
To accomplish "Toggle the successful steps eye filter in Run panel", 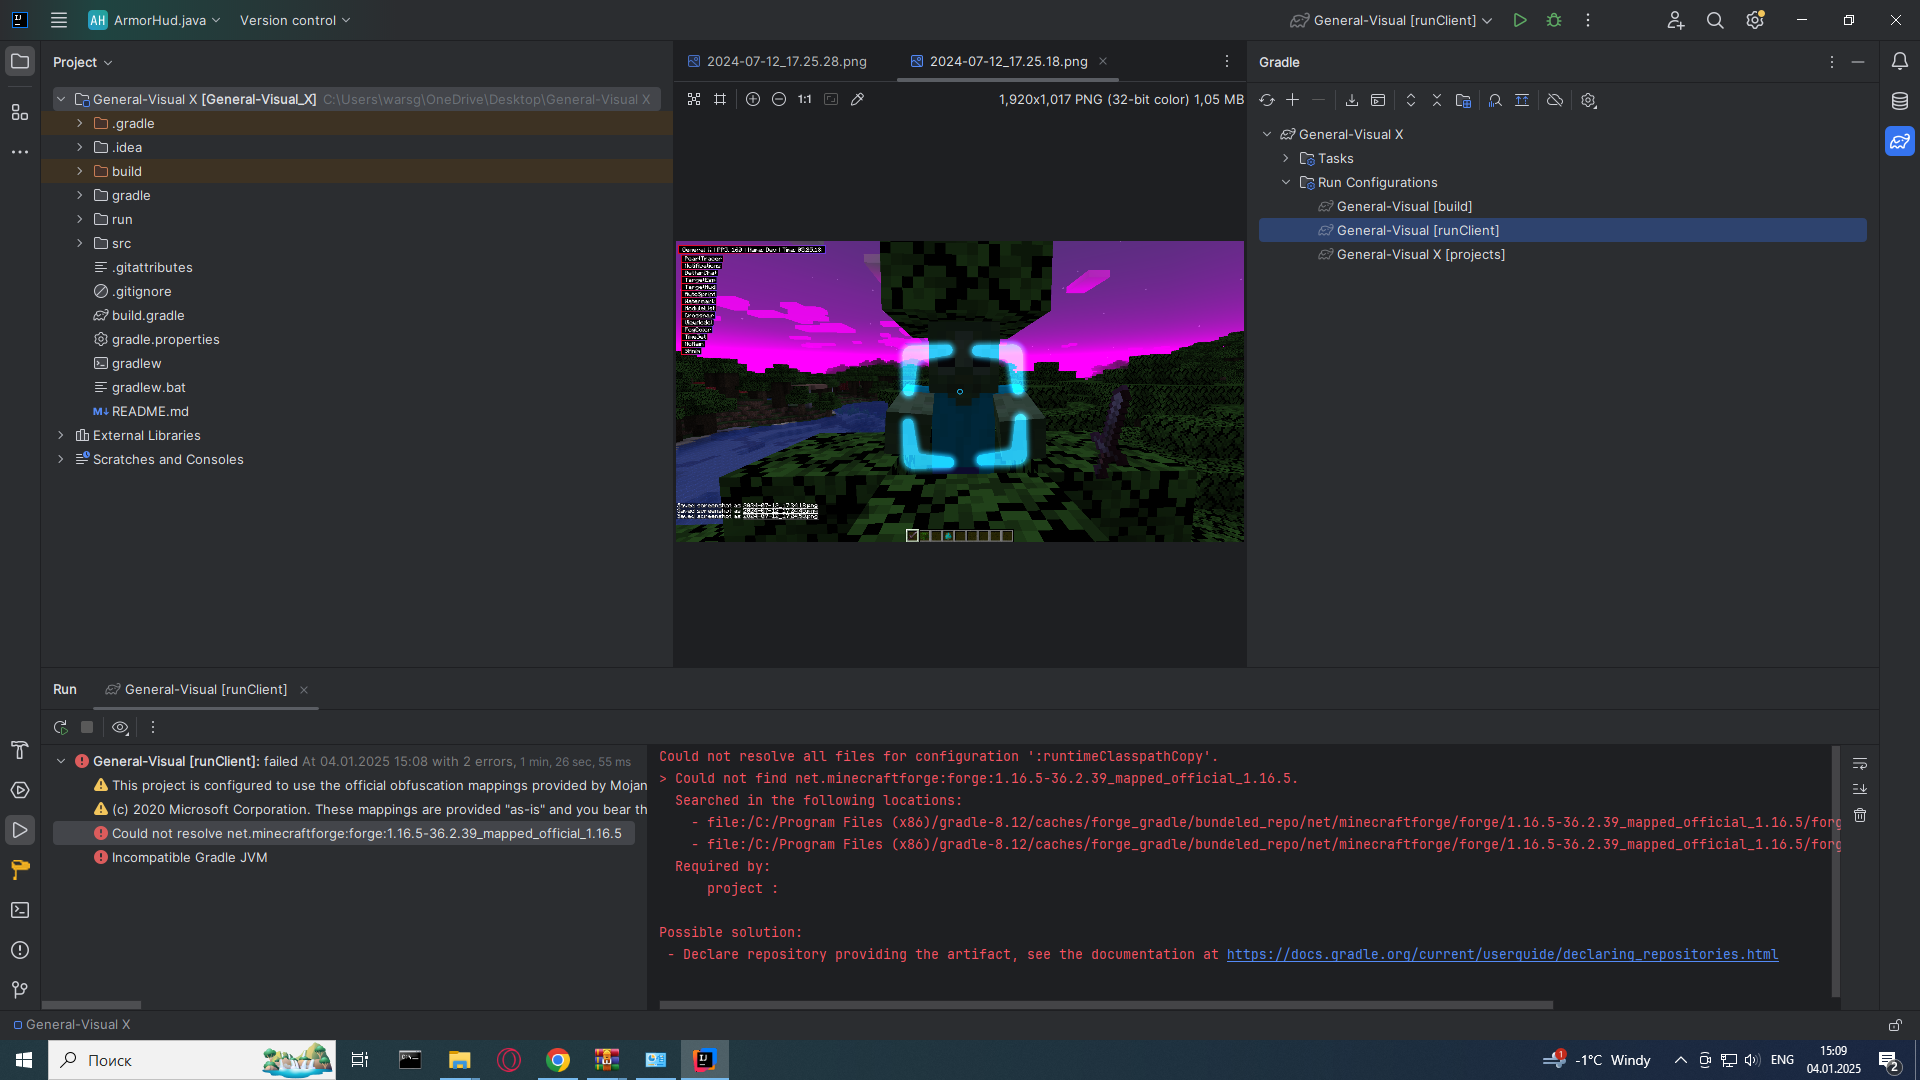I will tap(120, 727).
